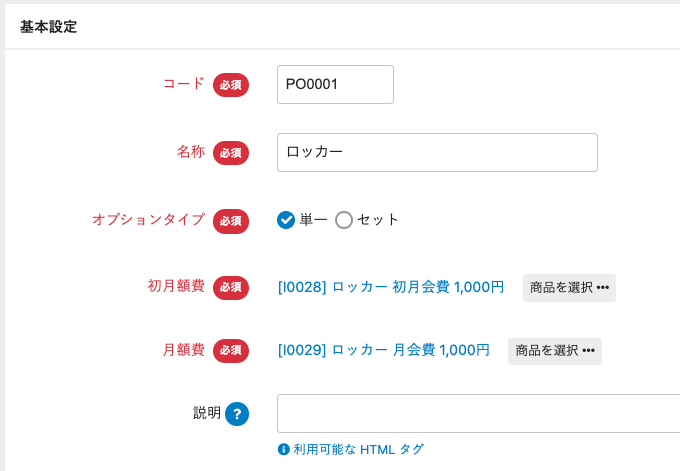Screen dimensions: 680x471
Task: Open 商品を選択 for 初月額費
Action: [569, 287]
